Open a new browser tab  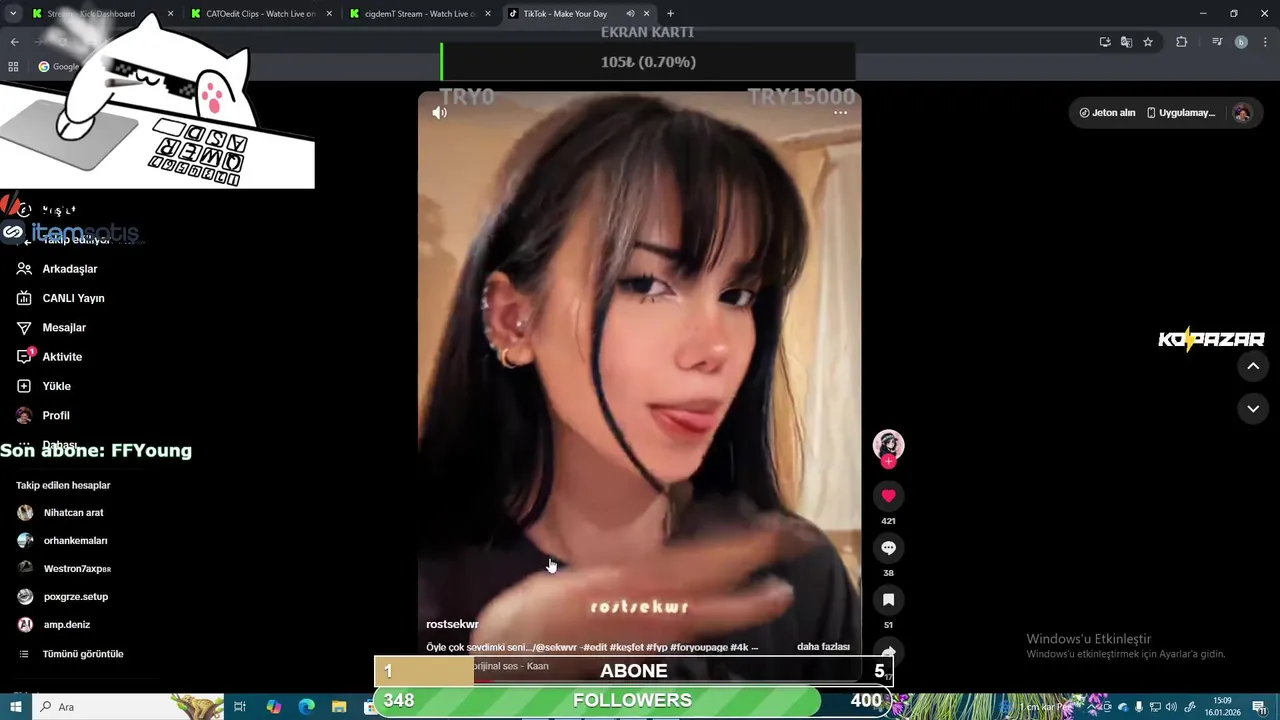point(670,14)
